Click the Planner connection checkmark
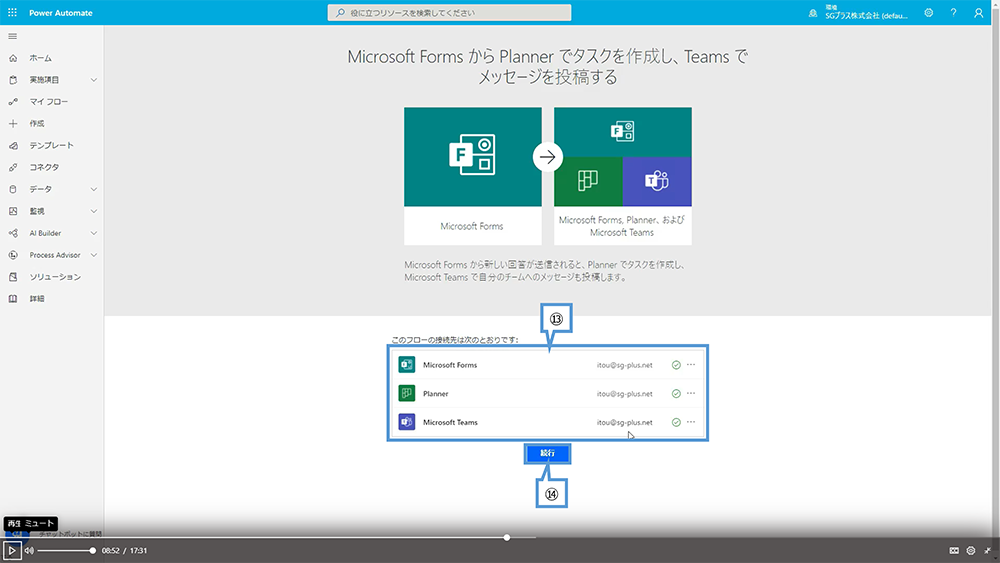The width and height of the screenshot is (1000, 563). tap(676, 394)
